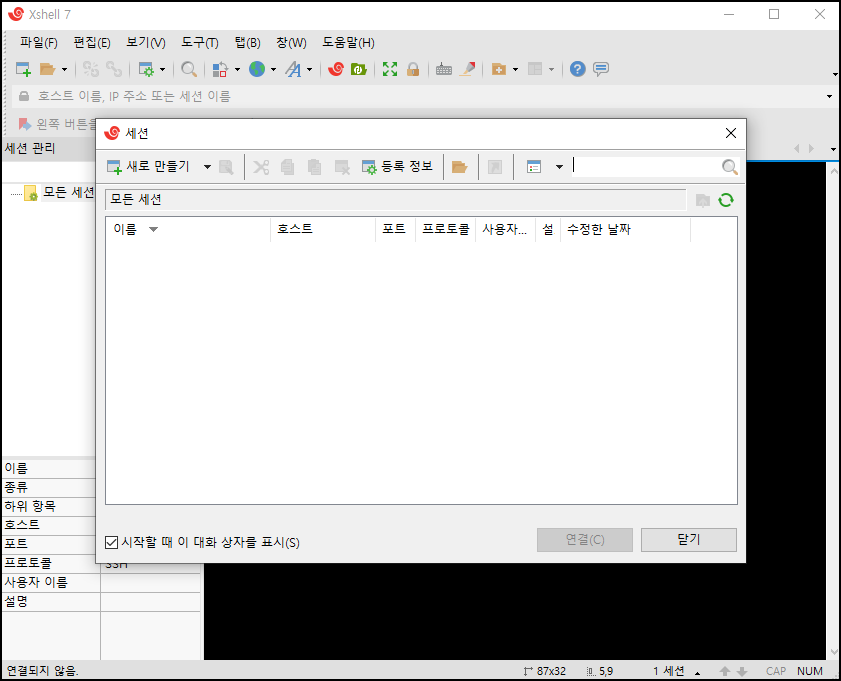The height and width of the screenshot is (681, 841).
Task: Open session properties icon in main toolbar
Action: point(146,69)
